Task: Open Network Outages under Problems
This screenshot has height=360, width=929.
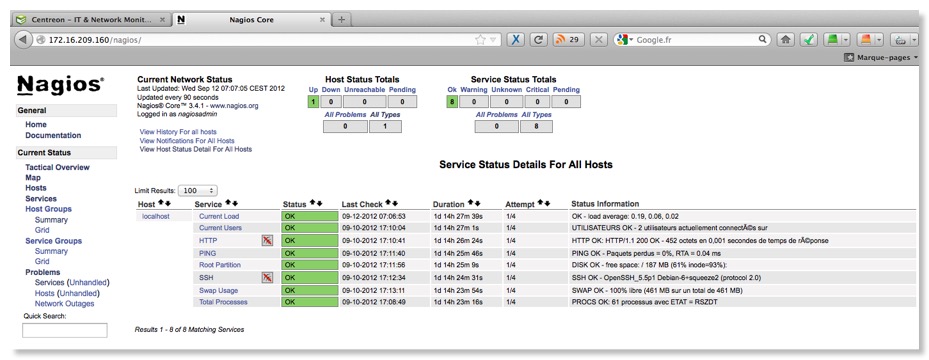Action: [x=65, y=304]
